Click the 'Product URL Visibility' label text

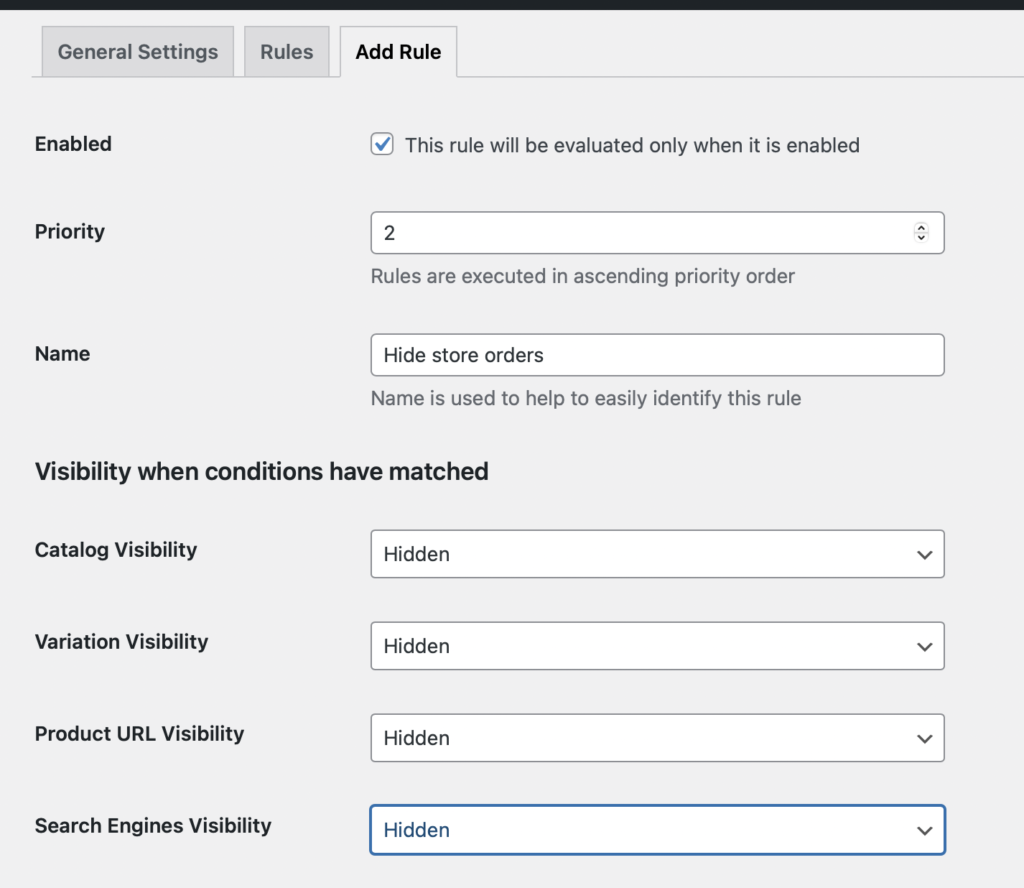(139, 734)
